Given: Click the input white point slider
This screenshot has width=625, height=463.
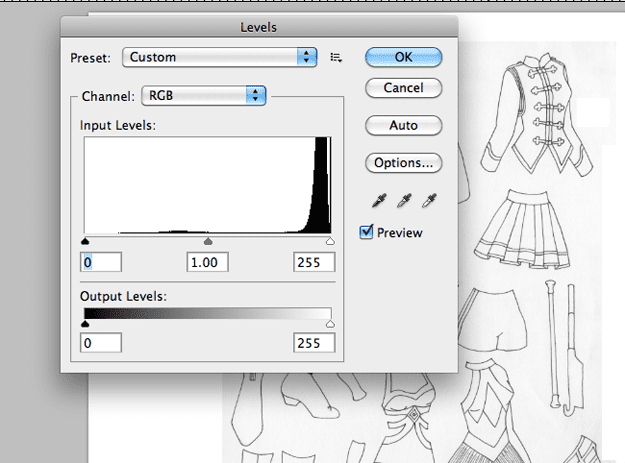Looking at the screenshot, I should (330, 241).
